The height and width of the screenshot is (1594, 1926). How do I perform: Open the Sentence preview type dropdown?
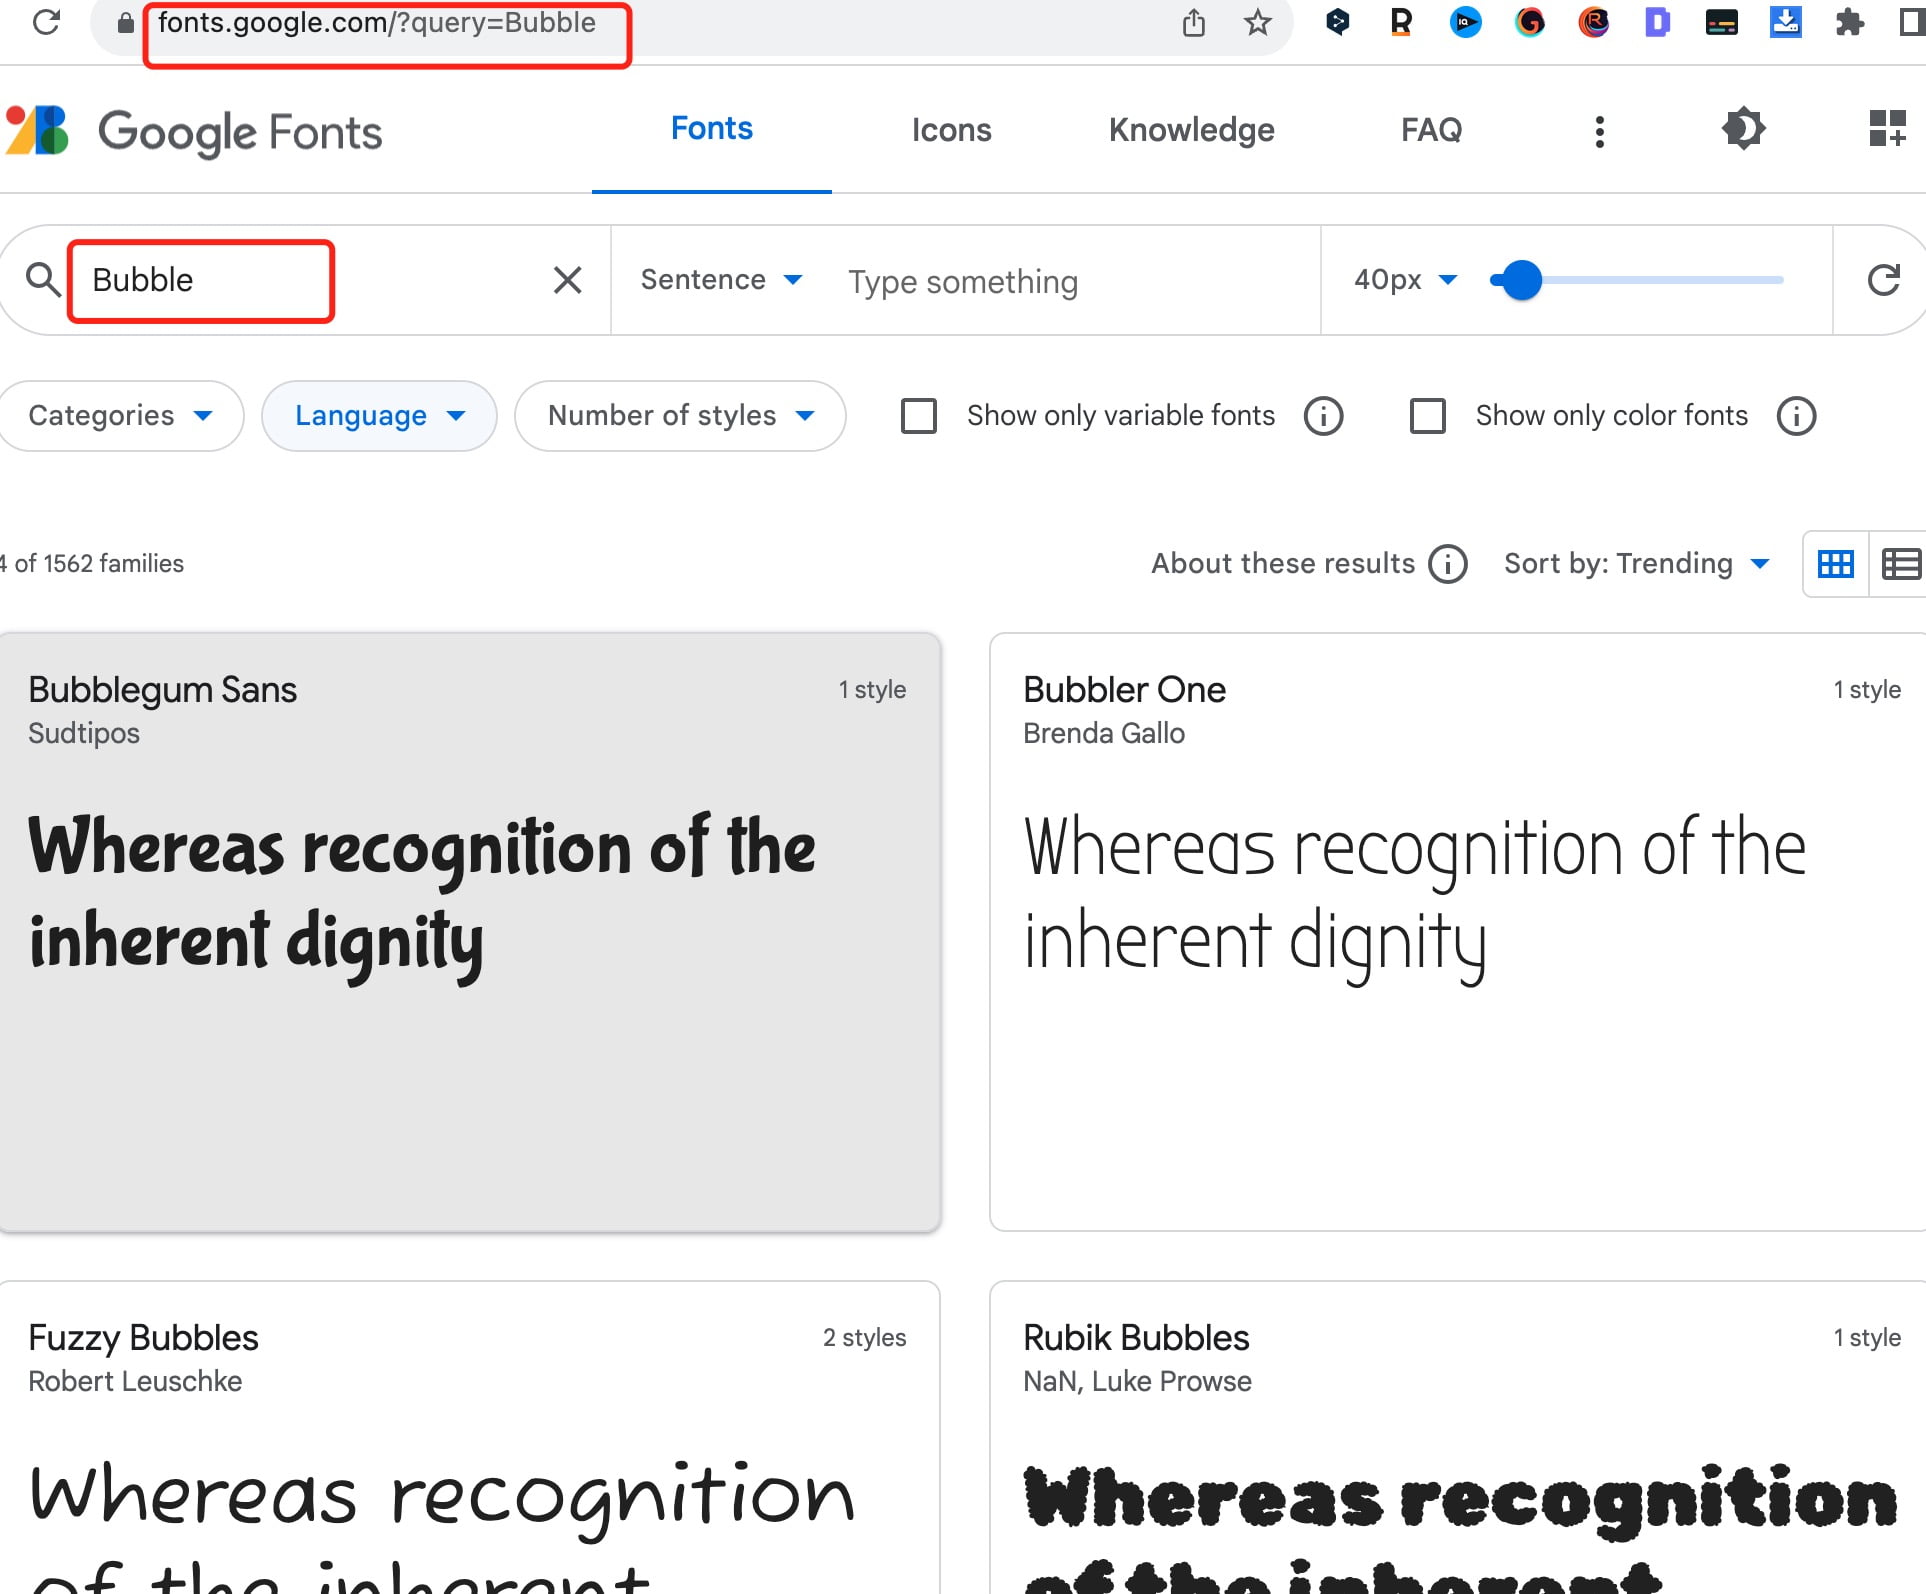tap(721, 280)
